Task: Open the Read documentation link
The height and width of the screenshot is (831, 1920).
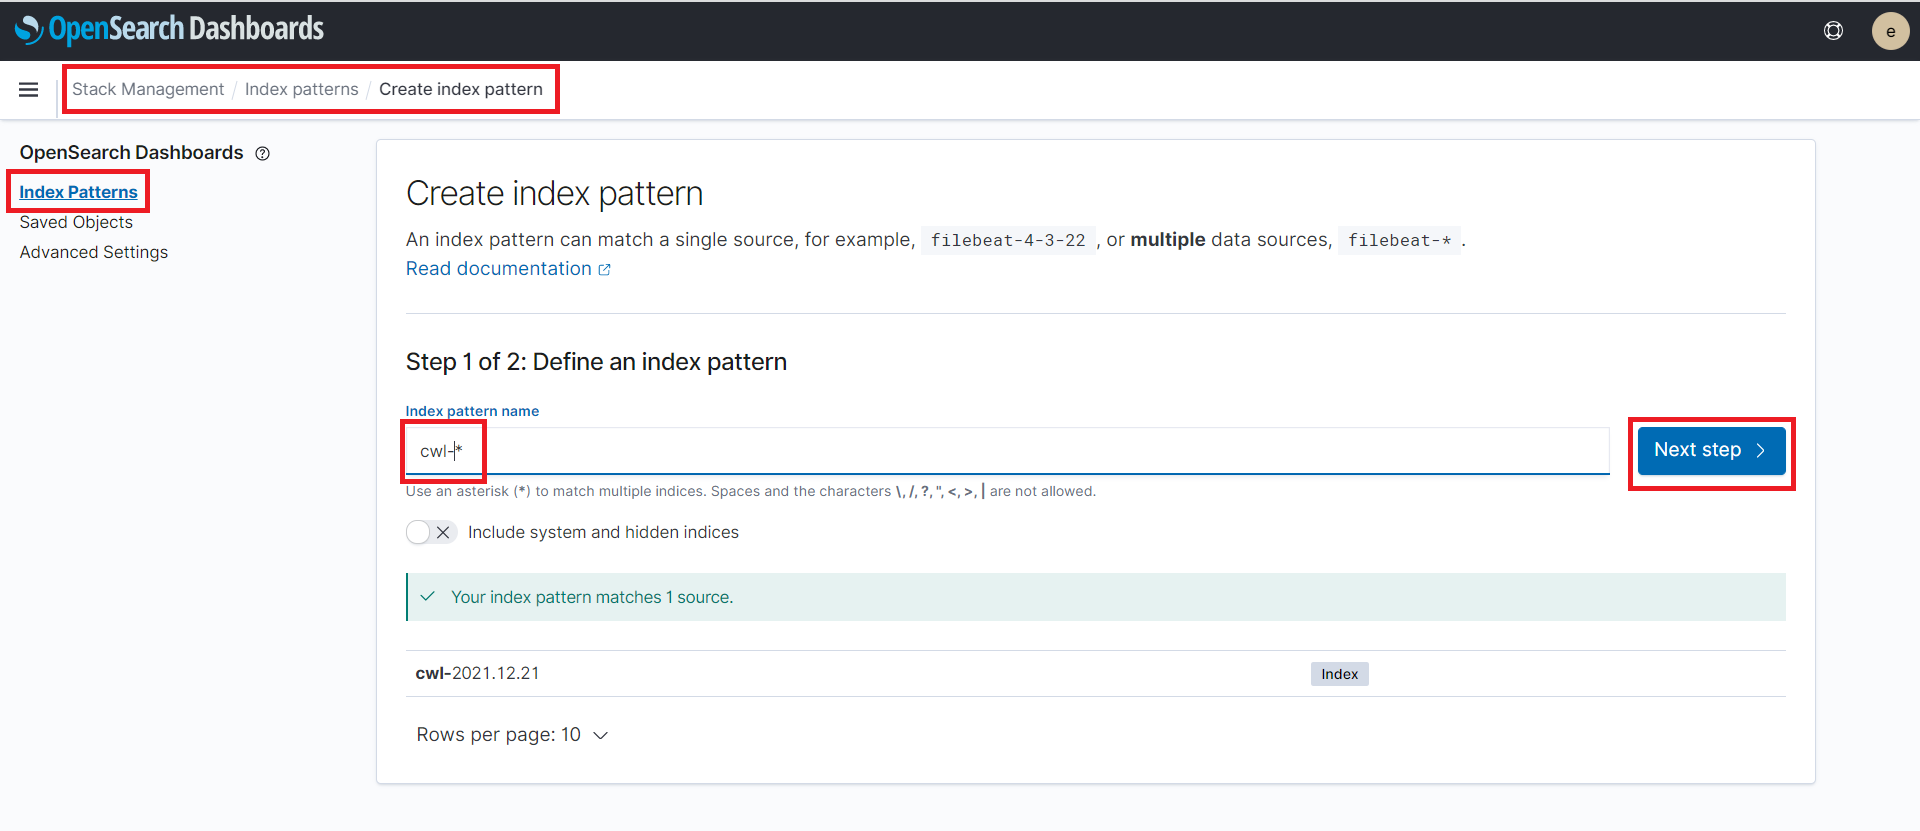Action: point(508,269)
